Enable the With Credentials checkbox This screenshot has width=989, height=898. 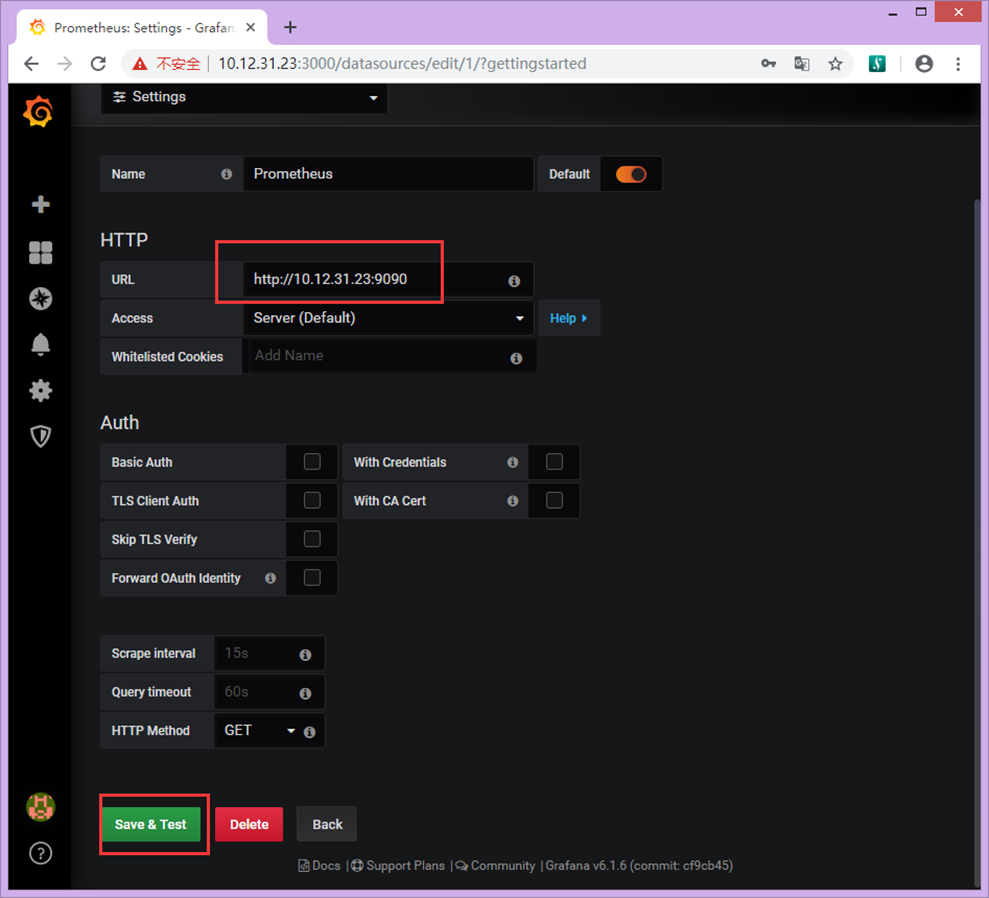point(554,462)
